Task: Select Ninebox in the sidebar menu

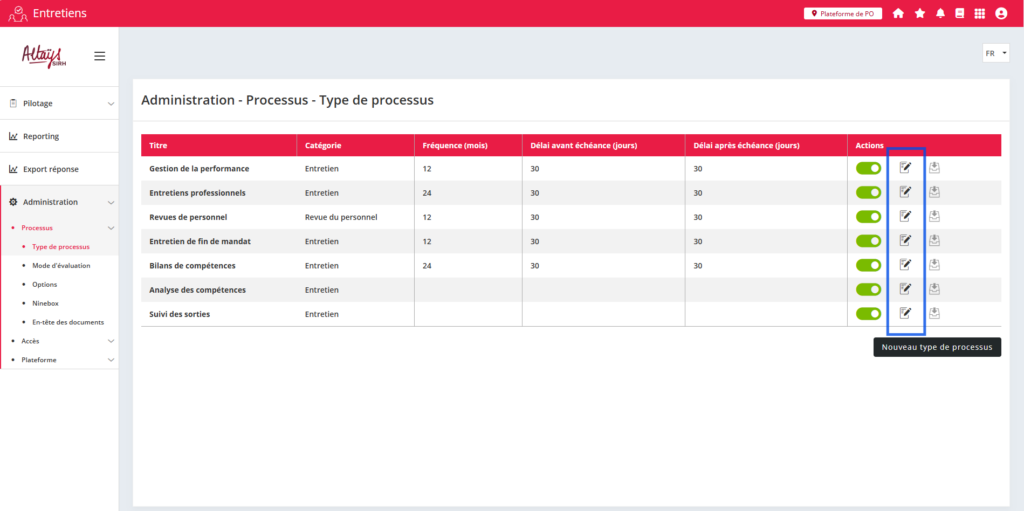Action: pos(45,303)
